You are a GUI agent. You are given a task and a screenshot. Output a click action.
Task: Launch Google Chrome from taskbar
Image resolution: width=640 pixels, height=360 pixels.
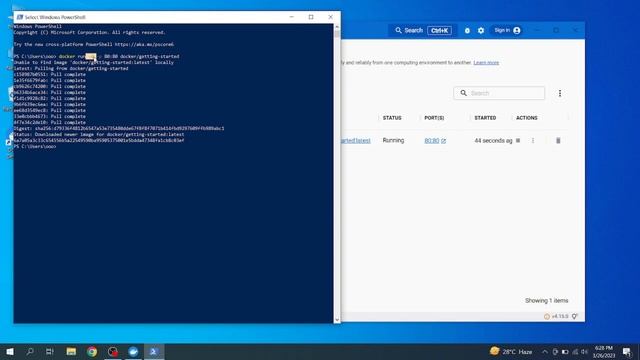(92, 351)
